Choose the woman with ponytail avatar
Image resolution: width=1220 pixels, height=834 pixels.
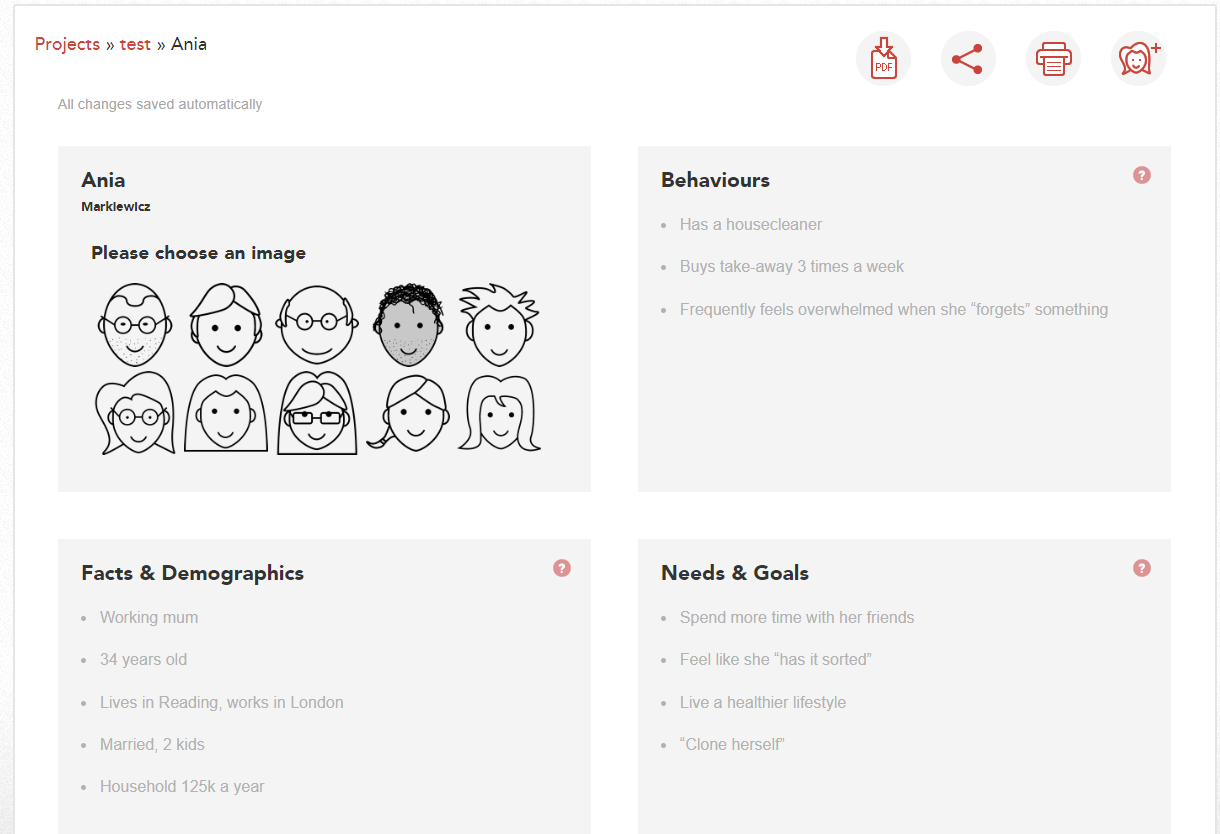click(411, 414)
